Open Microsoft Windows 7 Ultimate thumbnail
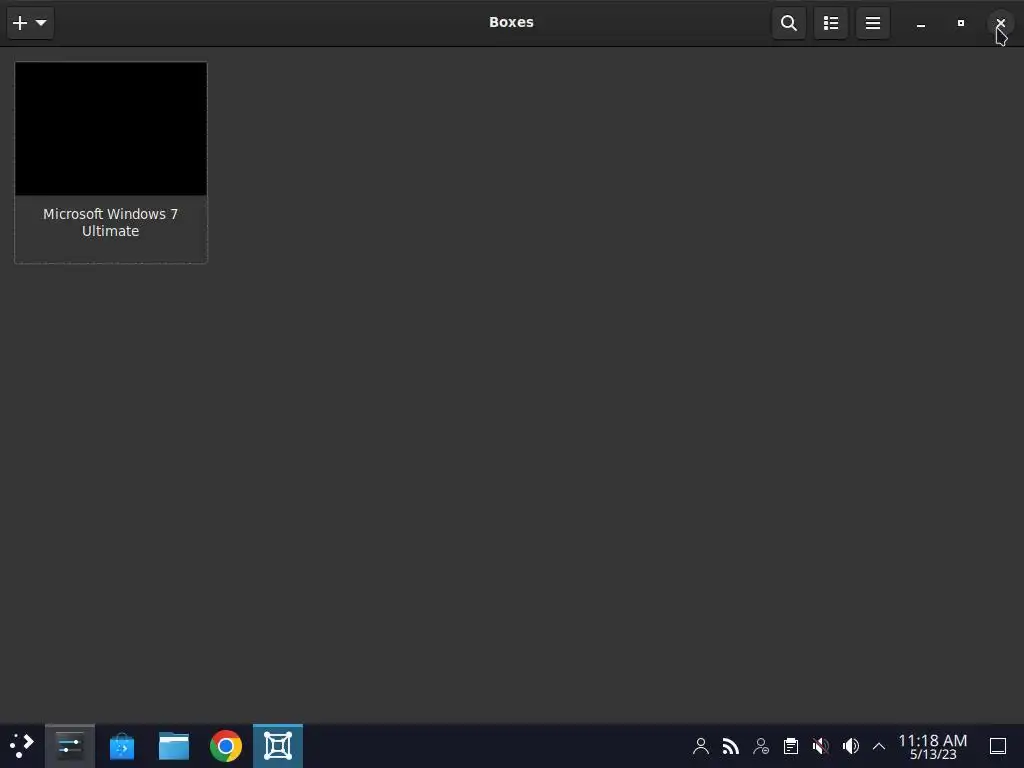 pos(111,129)
